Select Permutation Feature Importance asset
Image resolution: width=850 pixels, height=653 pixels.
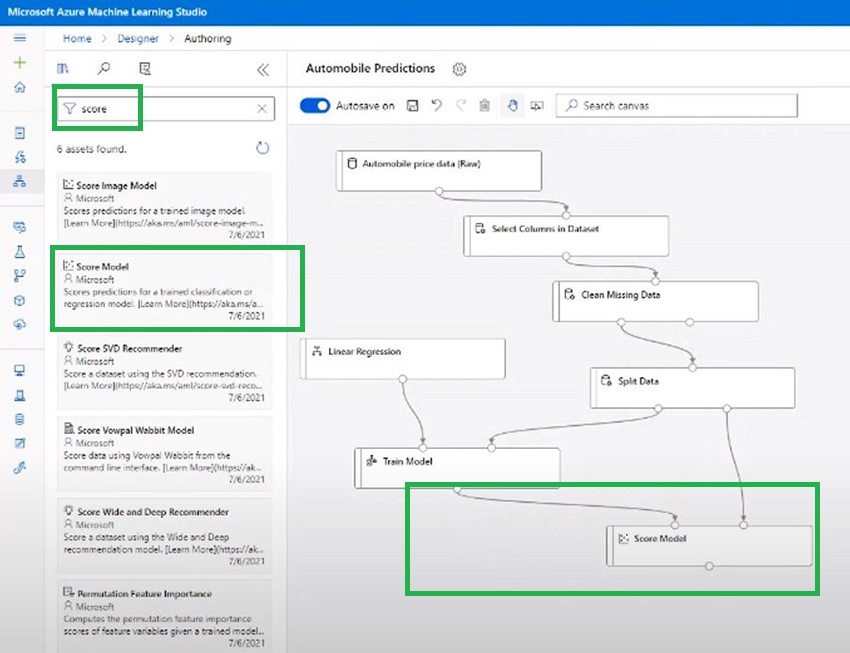click(165, 616)
